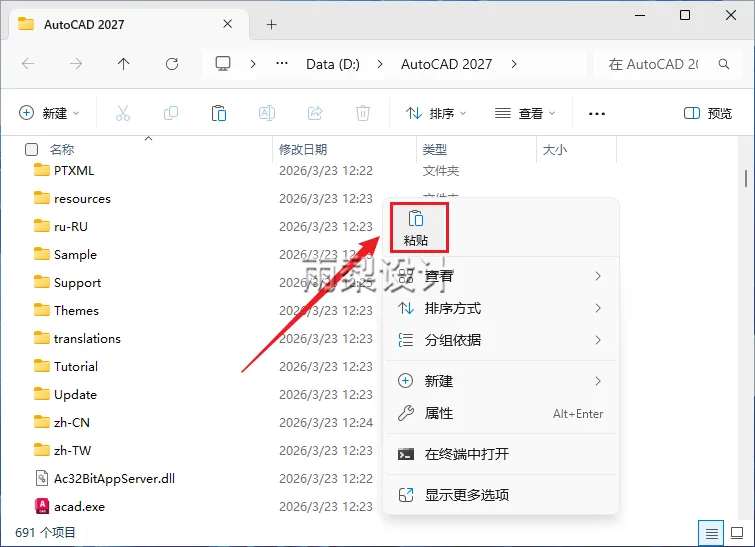755x547 pixels.
Task: Expand chevron after the computer icon in path
Action: point(253,64)
